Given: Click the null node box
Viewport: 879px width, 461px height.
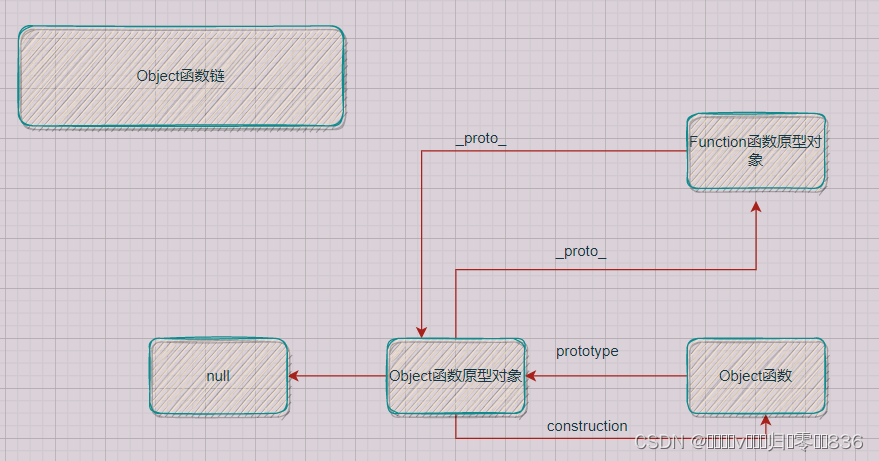Looking at the screenshot, I should coord(219,376).
